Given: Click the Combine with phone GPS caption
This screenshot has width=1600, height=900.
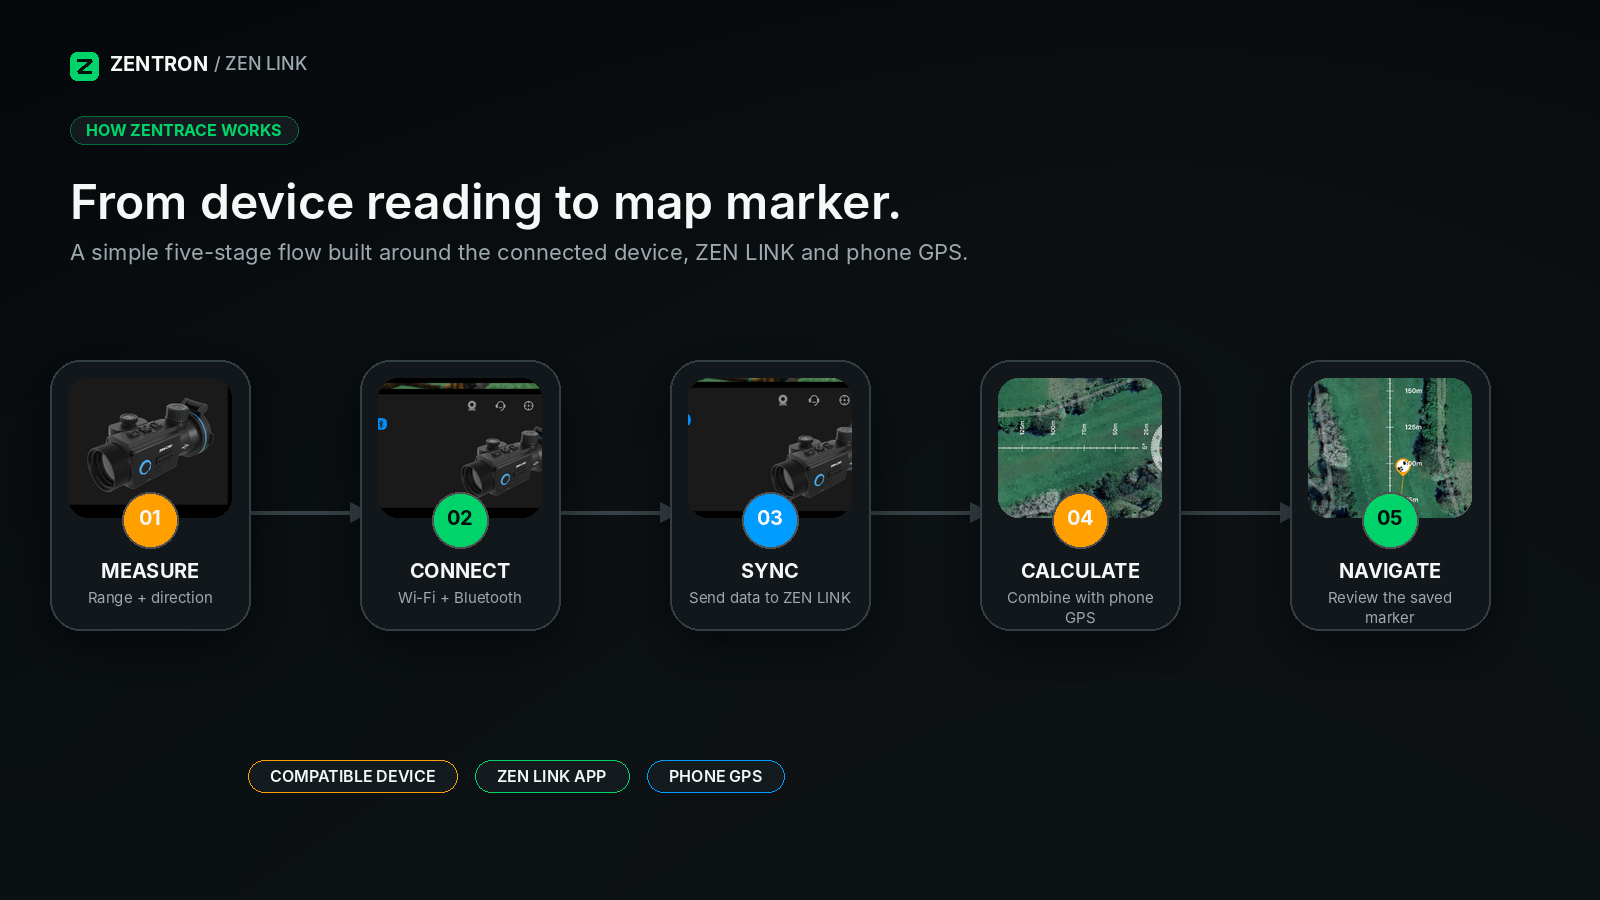Looking at the screenshot, I should pyautogui.click(x=1080, y=608).
